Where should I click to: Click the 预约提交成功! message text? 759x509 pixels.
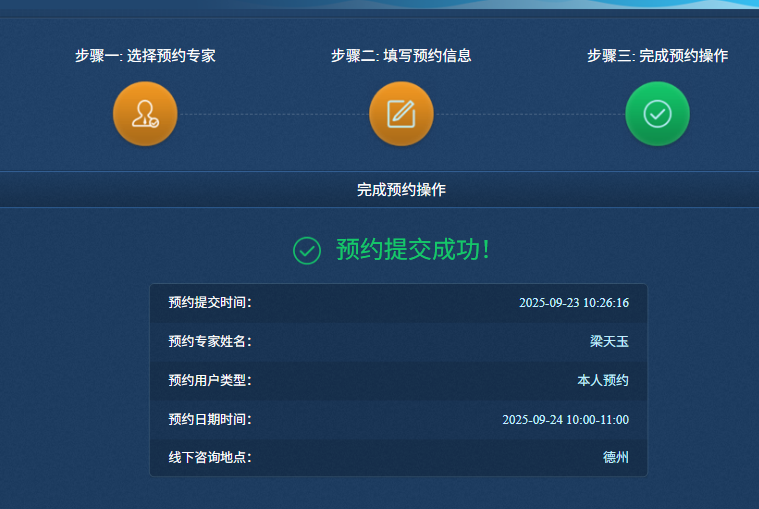coord(413,250)
